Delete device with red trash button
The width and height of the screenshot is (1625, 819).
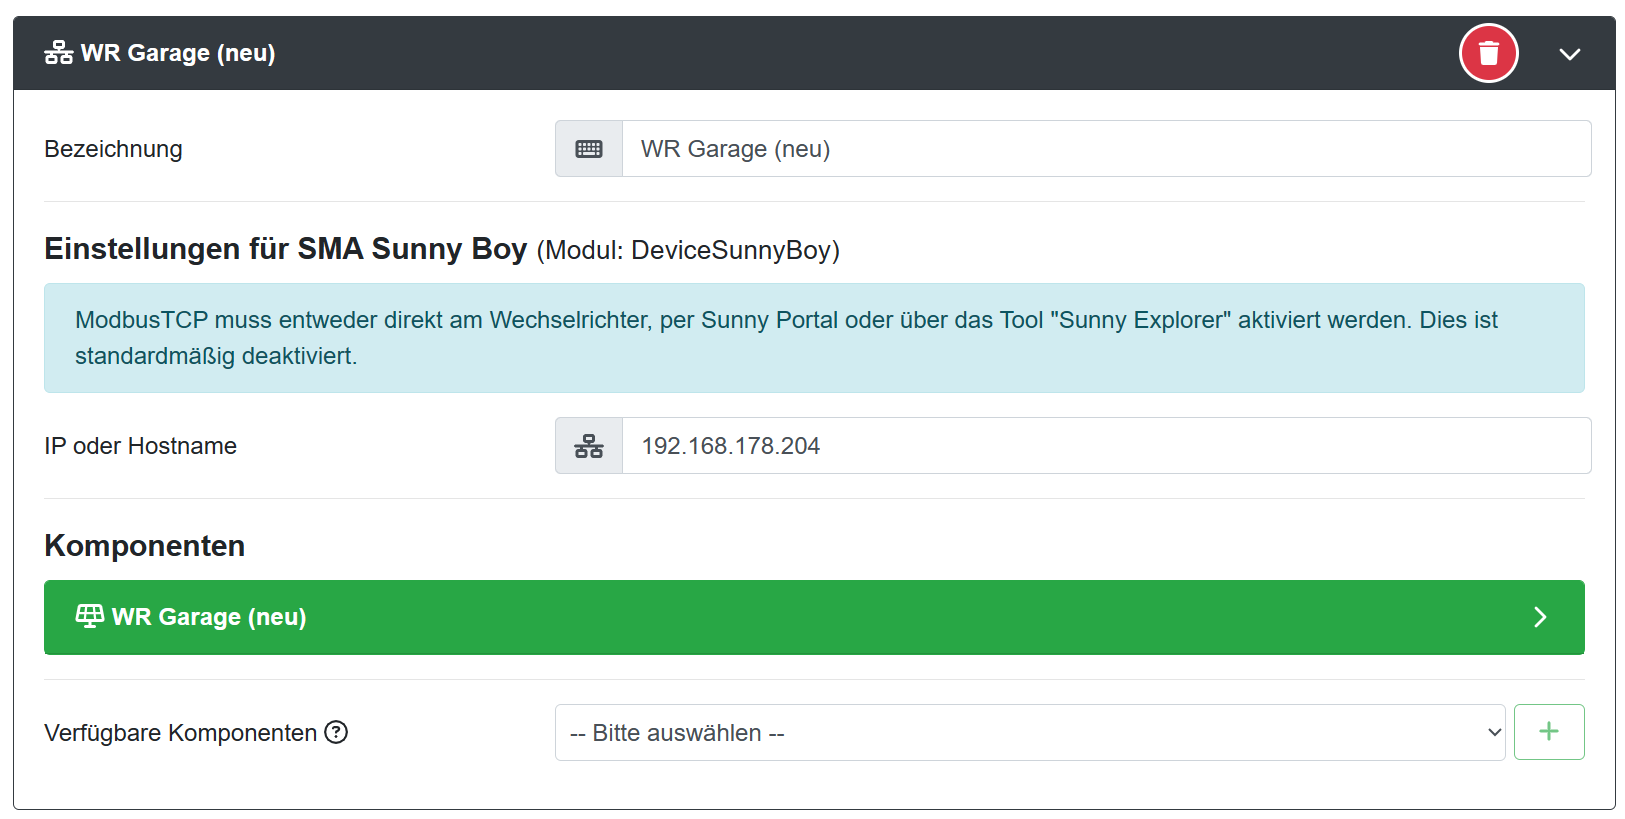(1488, 53)
